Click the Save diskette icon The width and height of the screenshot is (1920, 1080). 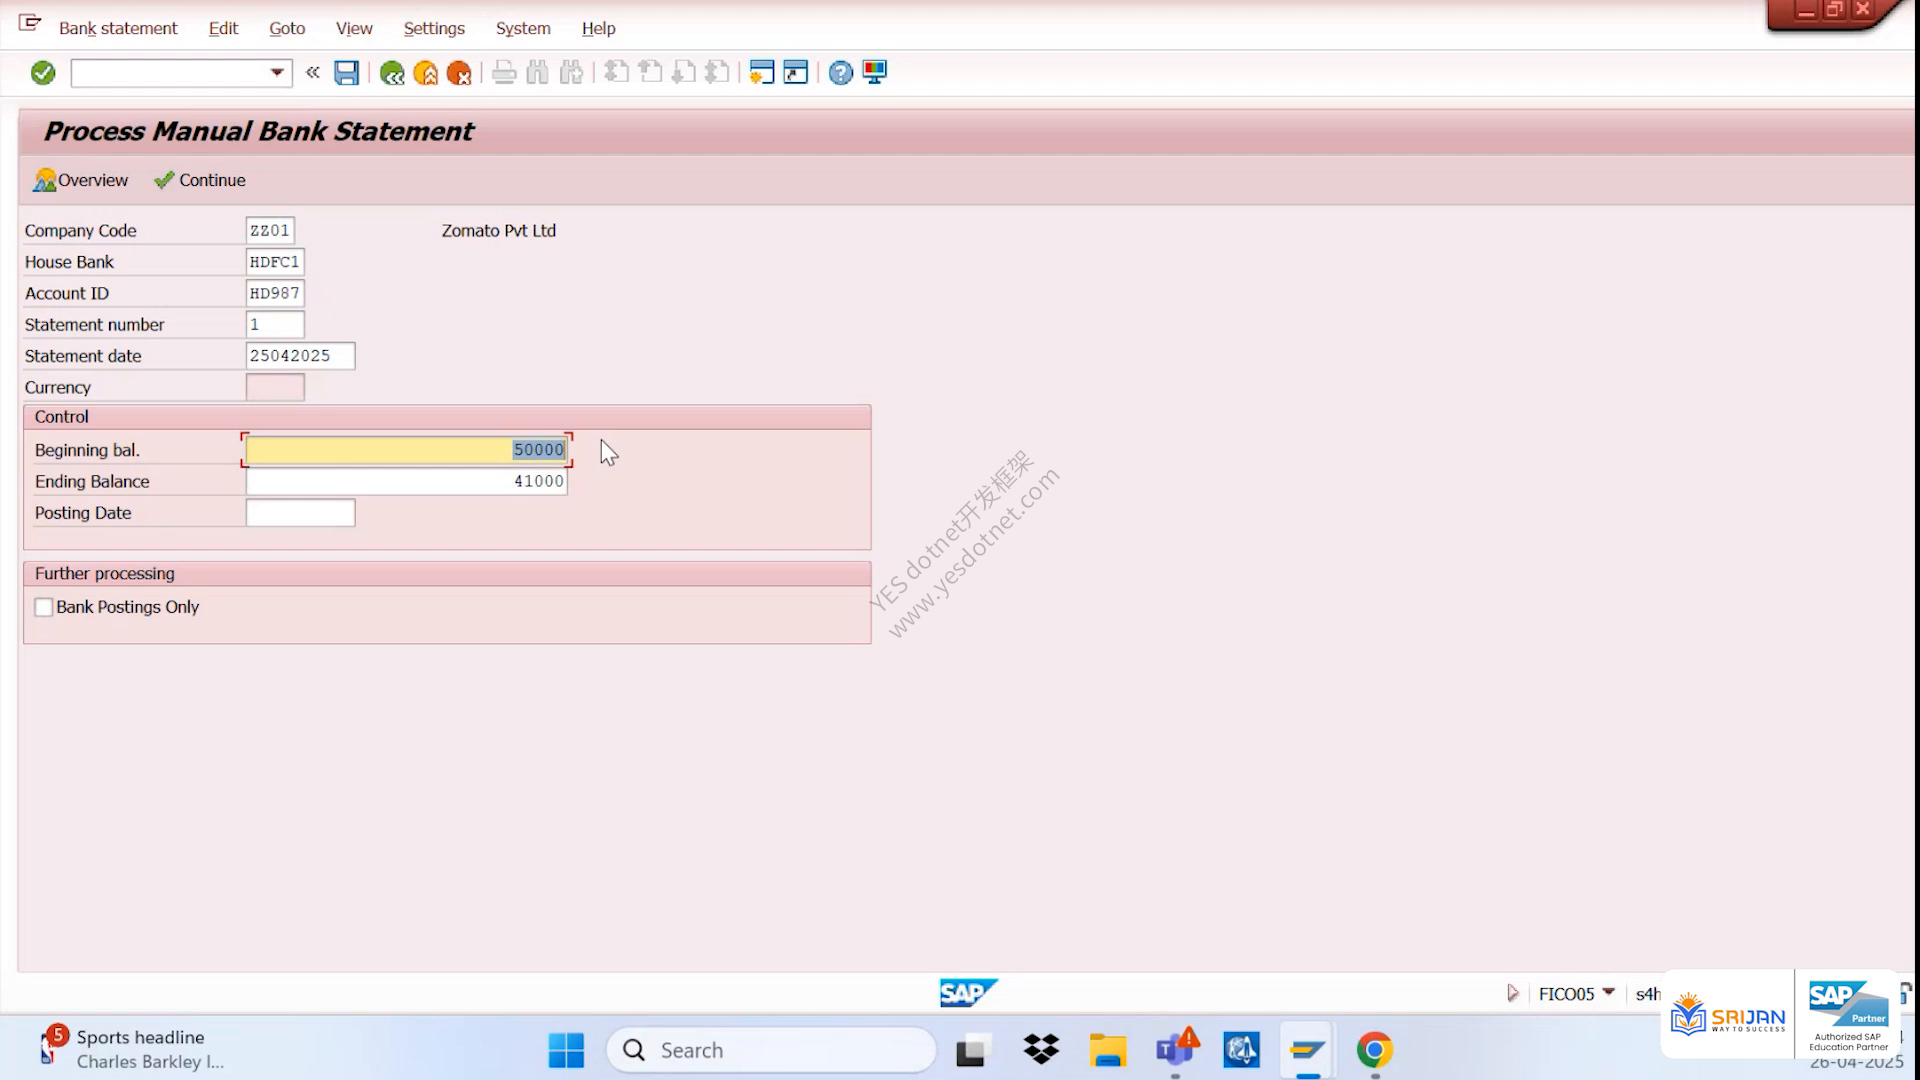coord(346,72)
